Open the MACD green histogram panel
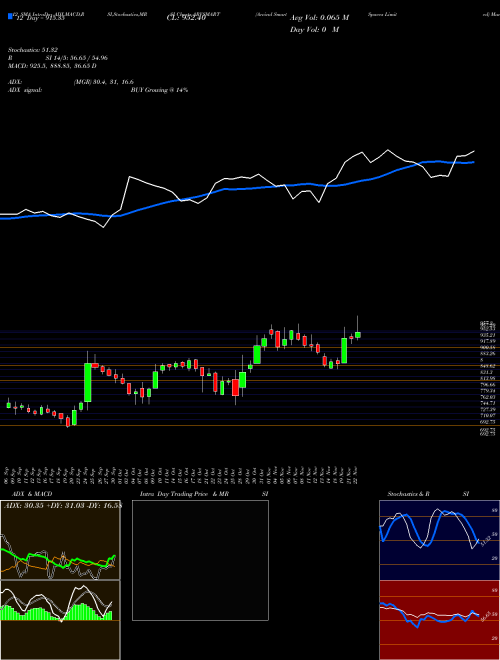500x660 pixels. 60,620
